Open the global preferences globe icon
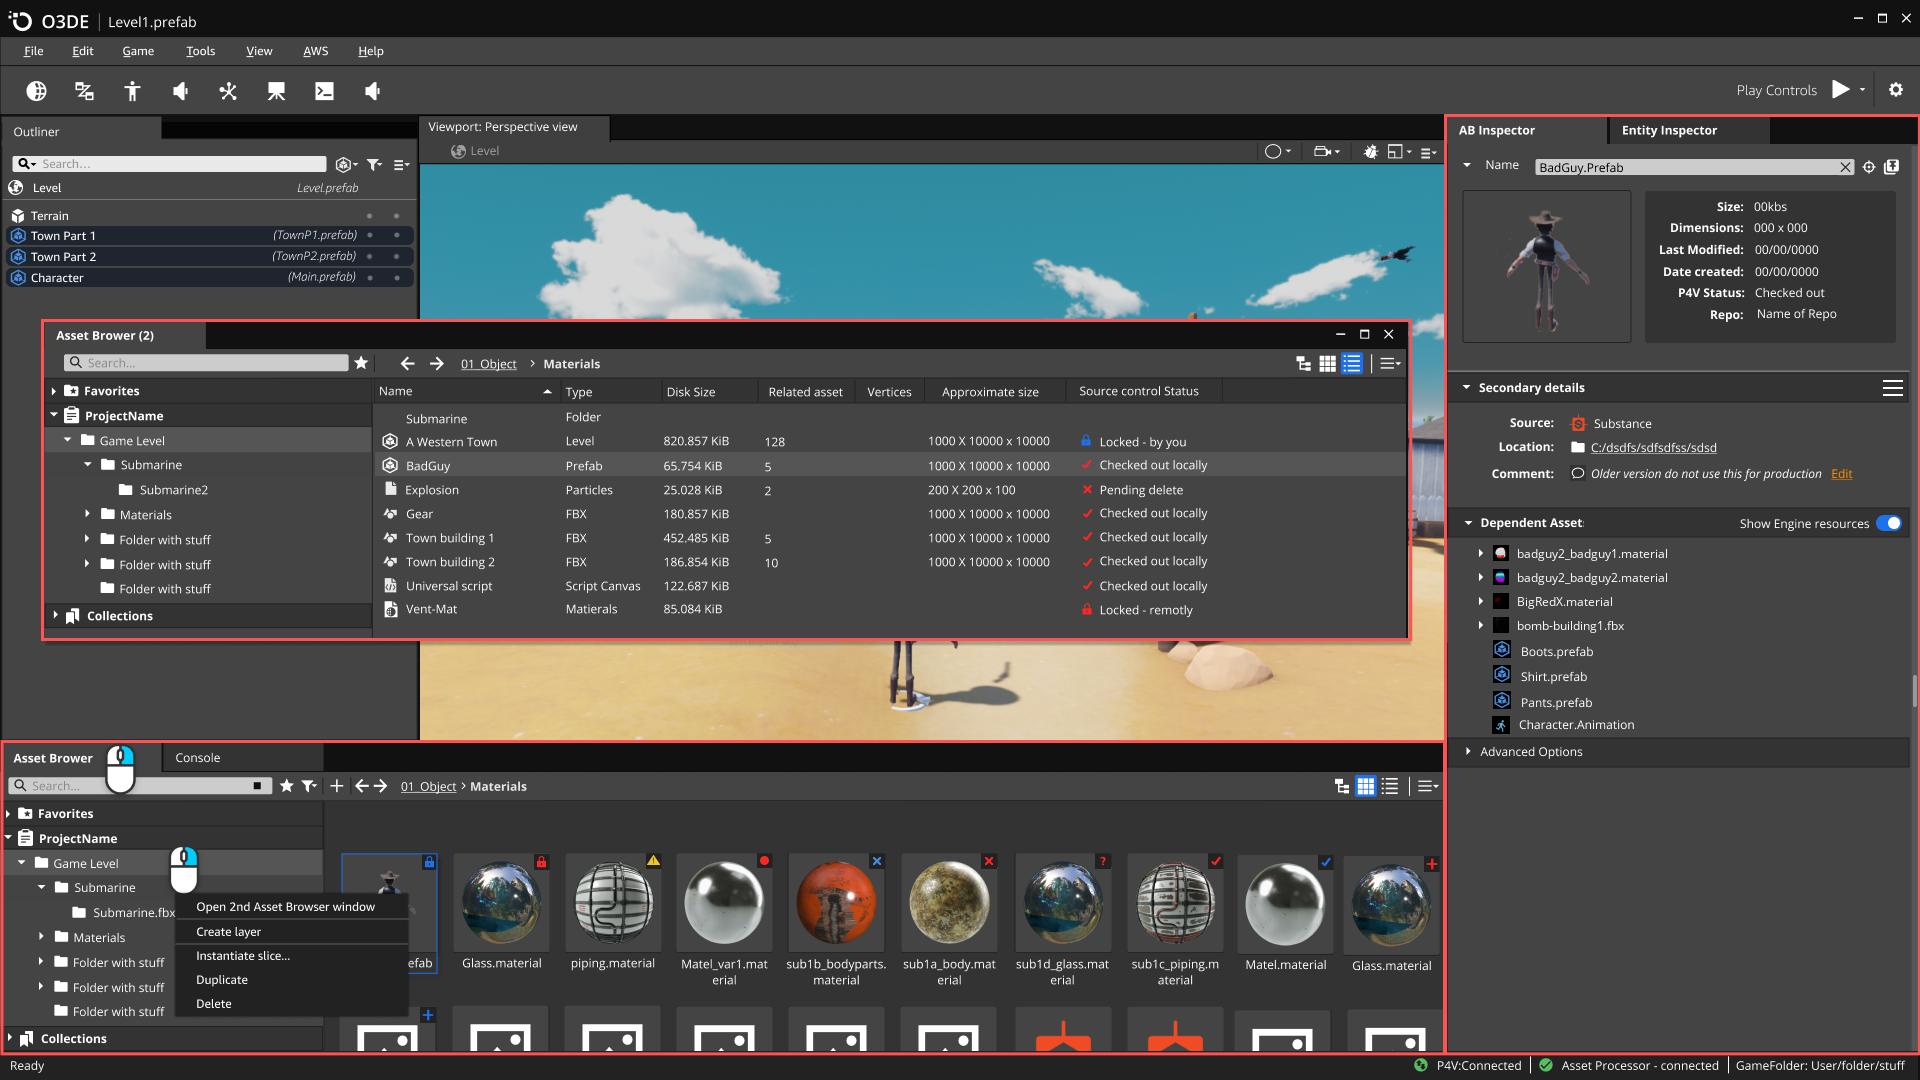 coord(37,90)
